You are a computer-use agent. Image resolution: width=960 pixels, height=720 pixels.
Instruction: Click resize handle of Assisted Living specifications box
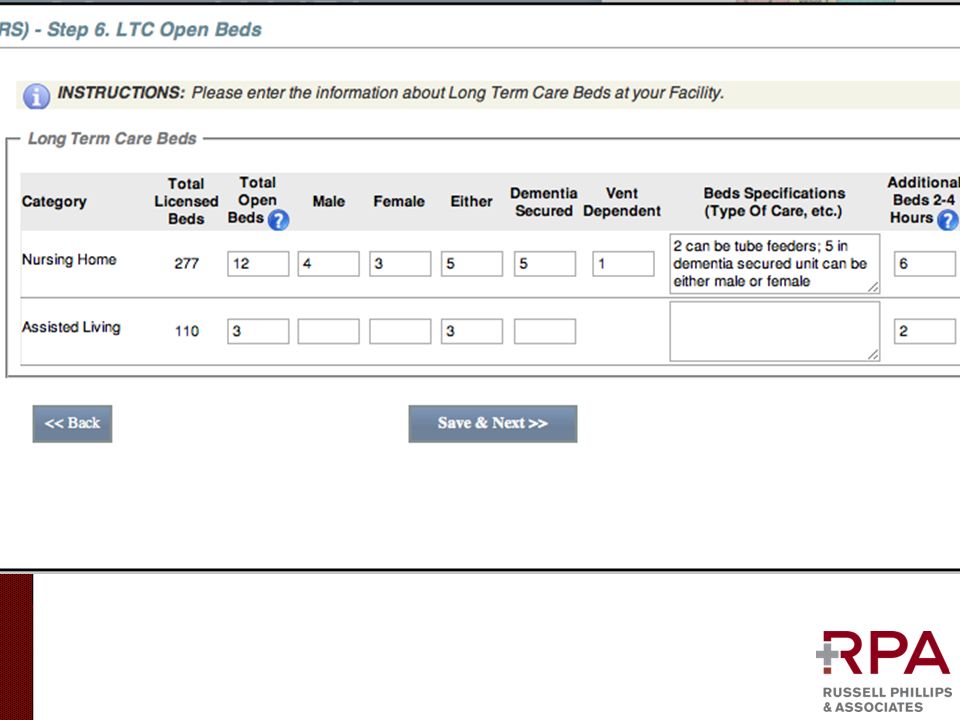(874, 354)
